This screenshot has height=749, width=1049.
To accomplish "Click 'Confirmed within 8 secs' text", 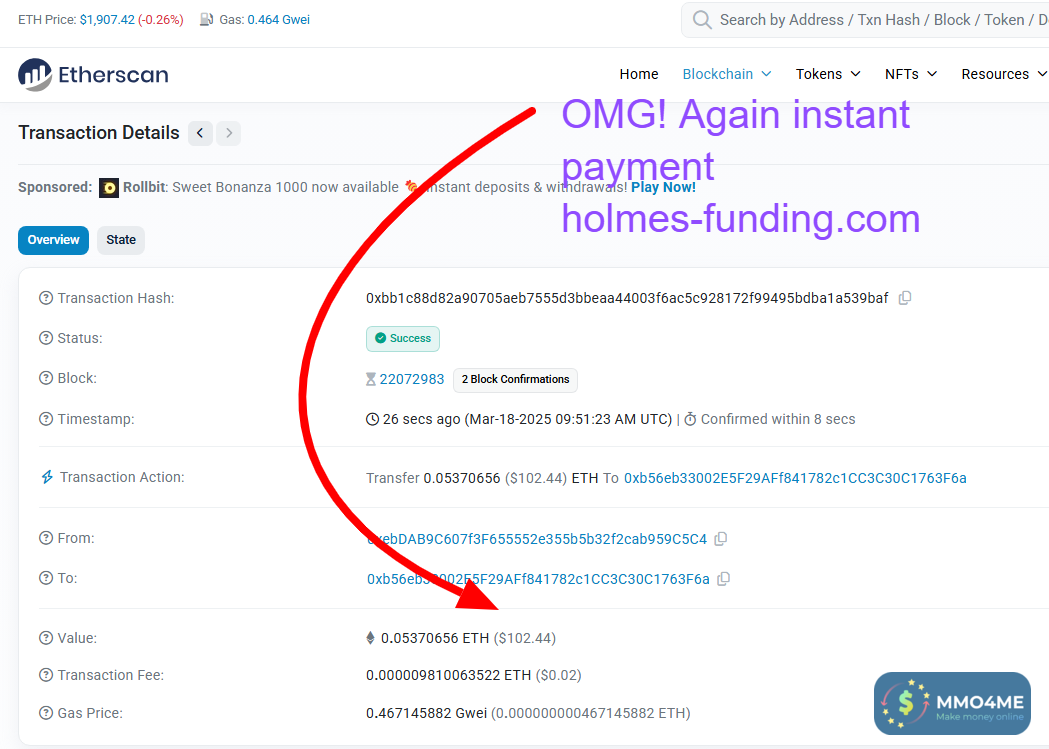I will pos(778,419).
